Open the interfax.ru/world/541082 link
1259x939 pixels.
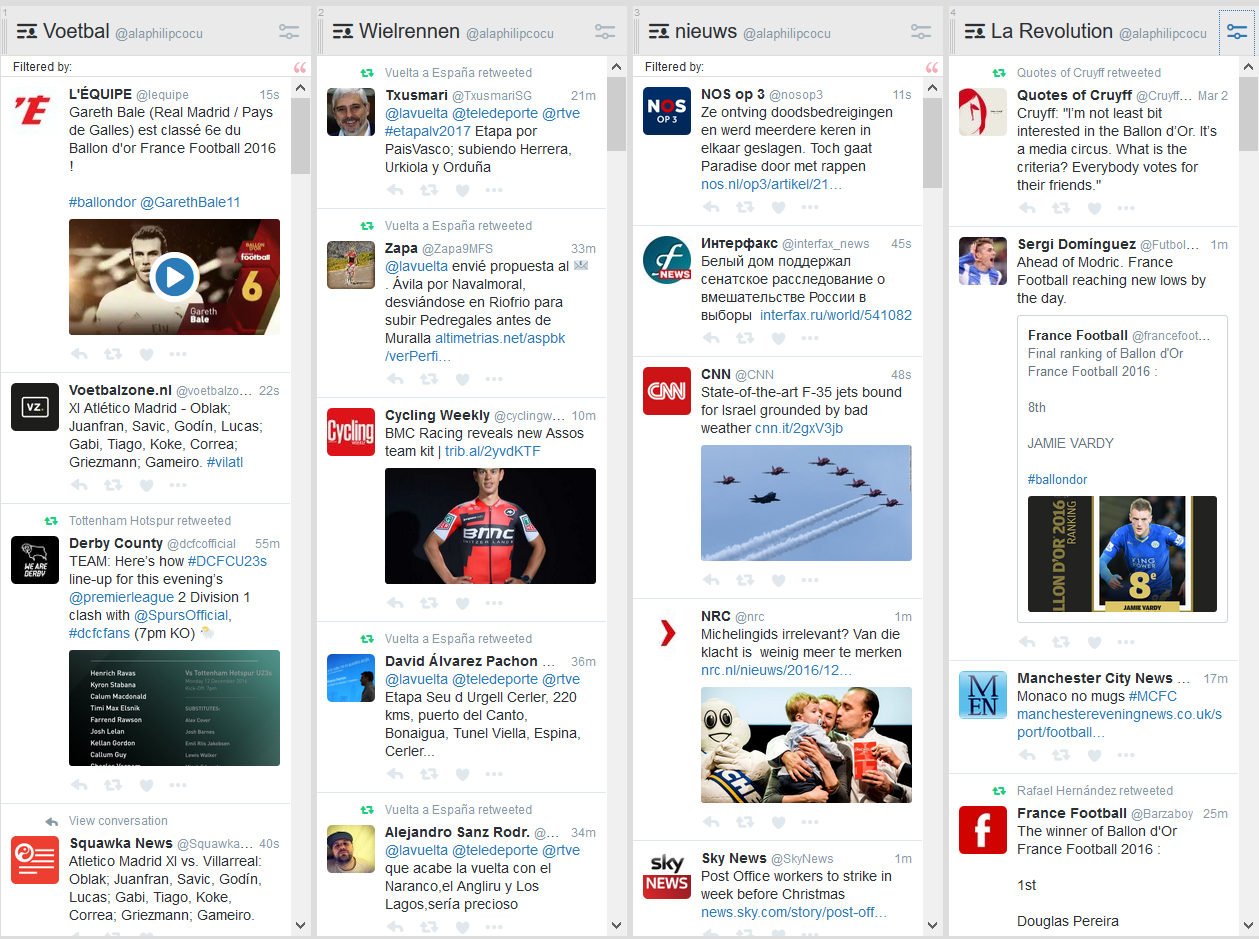pyautogui.click(x=836, y=315)
